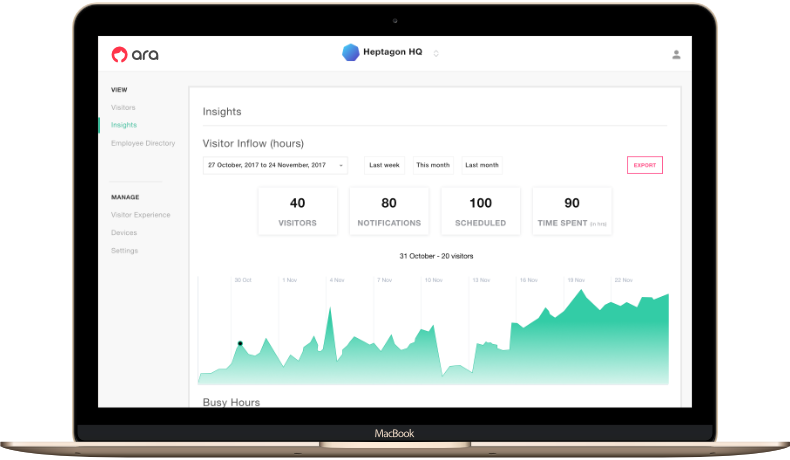790x460 pixels.
Task: Go to Visitors in sidebar
Action: pyautogui.click(x=123, y=107)
